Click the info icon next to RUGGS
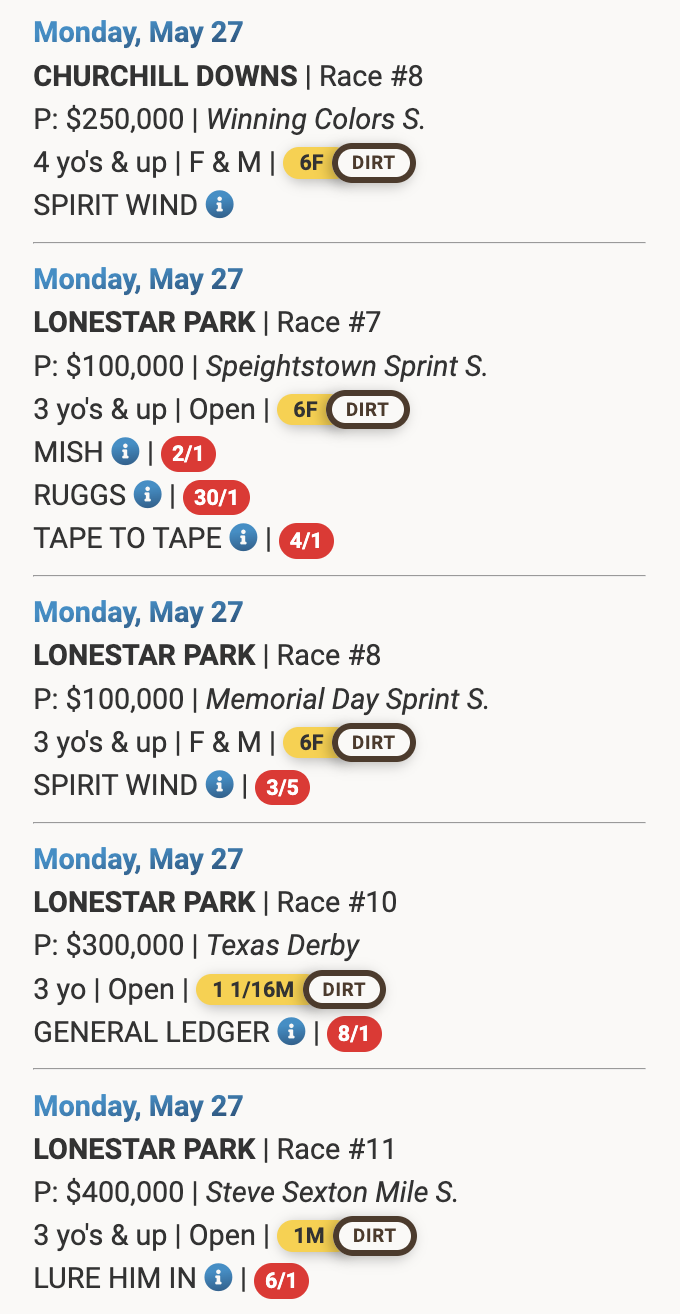Image resolution: width=680 pixels, height=1314 pixels. click(x=147, y=495)
